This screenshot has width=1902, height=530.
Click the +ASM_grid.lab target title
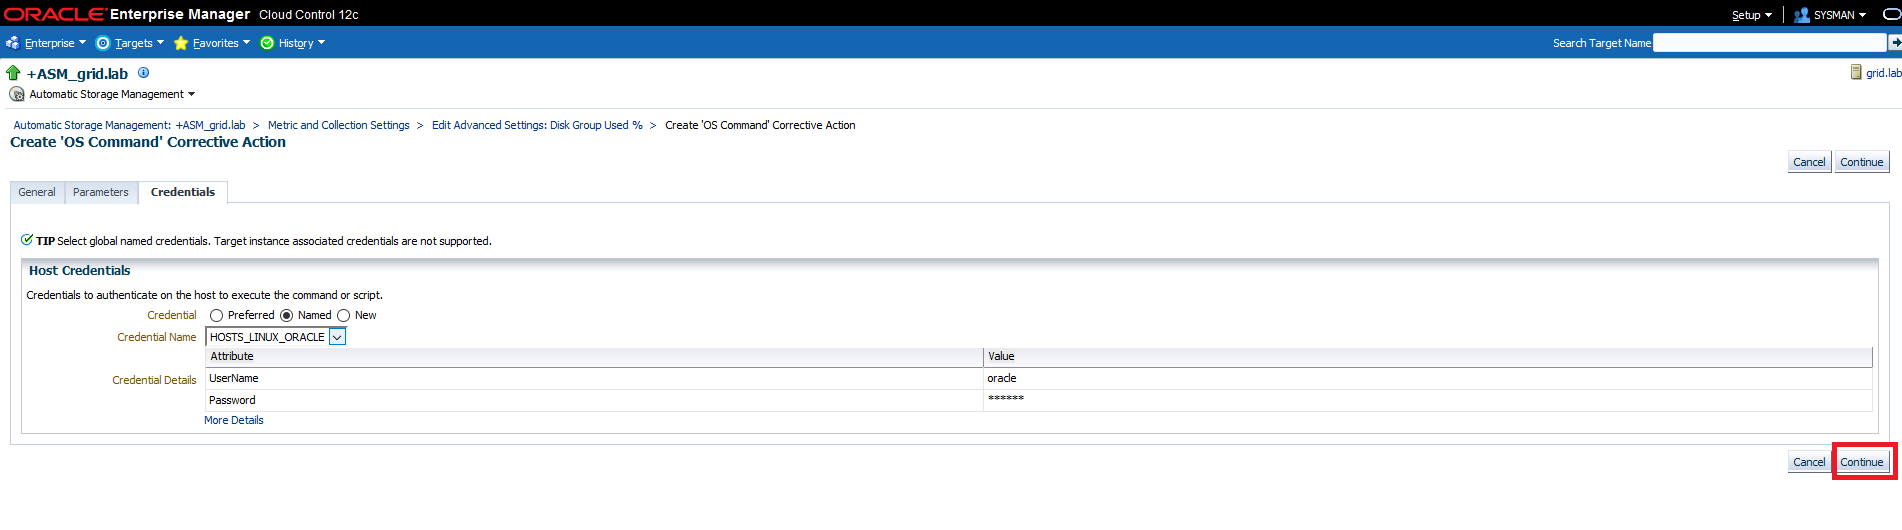[x=77, y=74]
